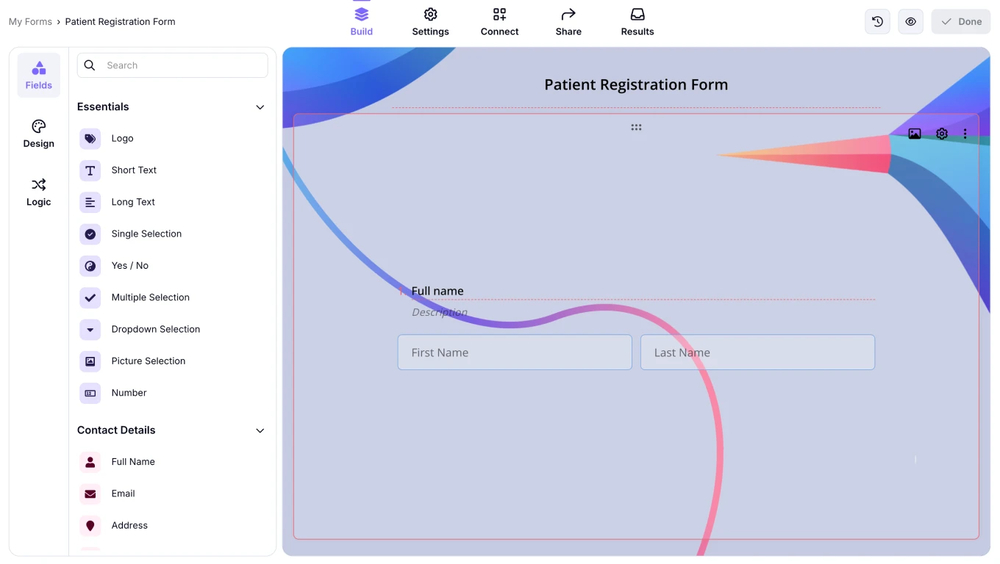Screen dimensions: 1000x564
Task: Click the drag handle dots above field
Action: click(636, 128)
